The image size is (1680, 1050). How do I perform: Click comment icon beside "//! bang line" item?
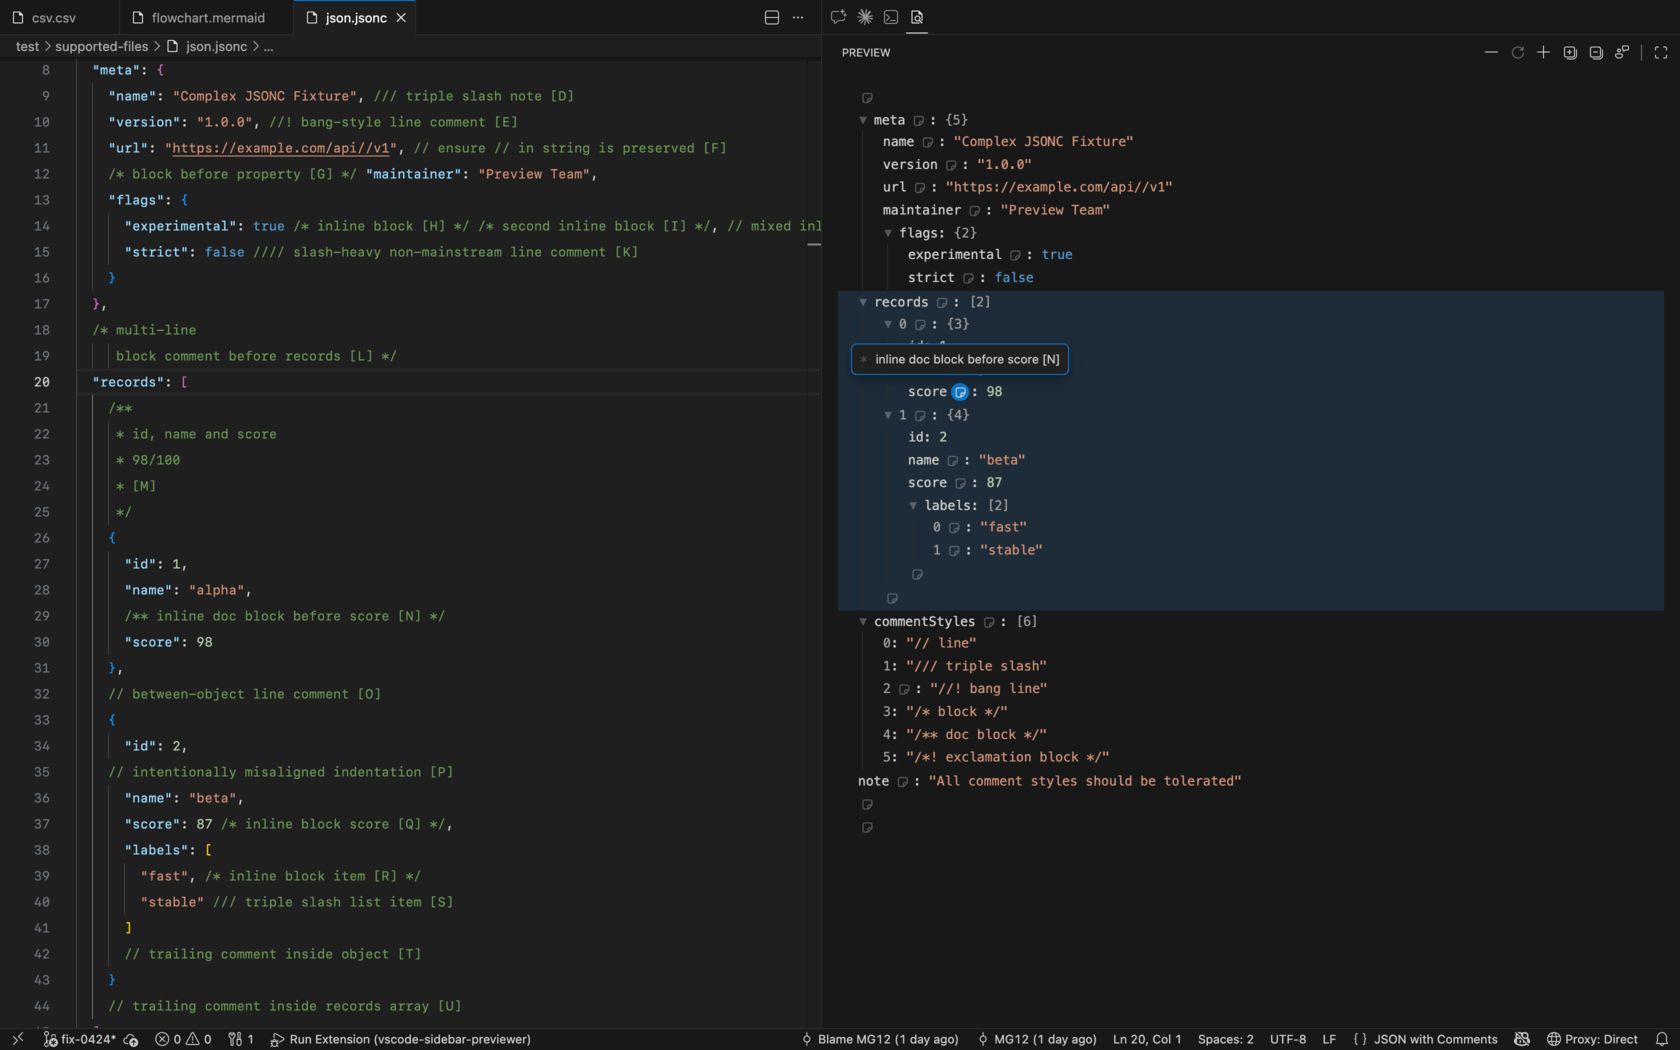pos(904,690)
